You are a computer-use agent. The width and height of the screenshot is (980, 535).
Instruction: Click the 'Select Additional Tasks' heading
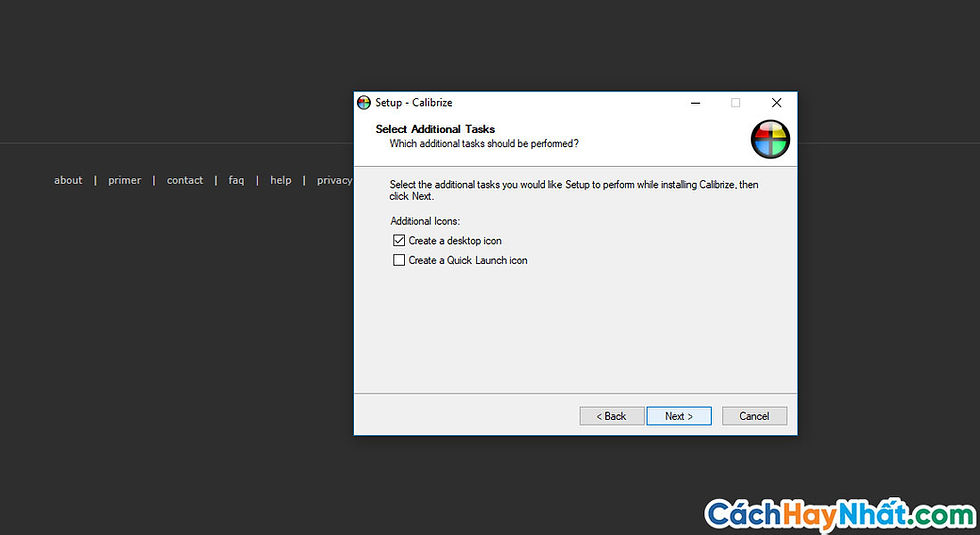[435, 129]
